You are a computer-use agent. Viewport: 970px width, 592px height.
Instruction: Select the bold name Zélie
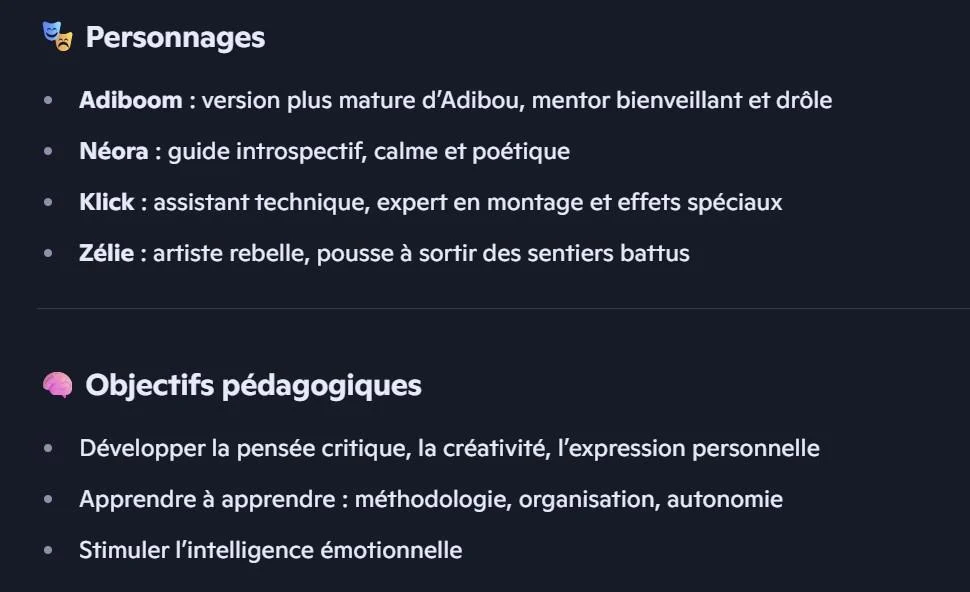click(x=106, y=253)
